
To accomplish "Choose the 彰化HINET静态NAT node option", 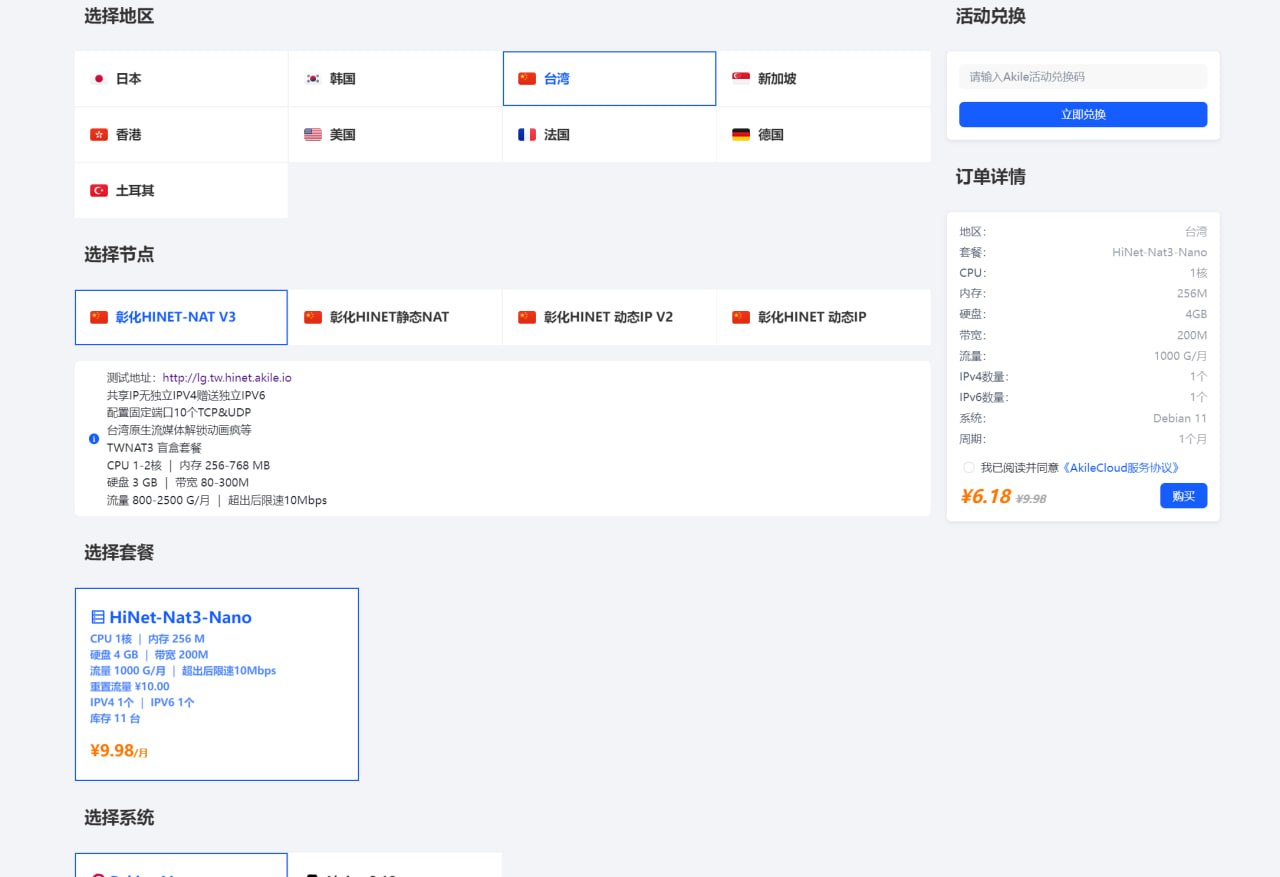I will (395, 316).
